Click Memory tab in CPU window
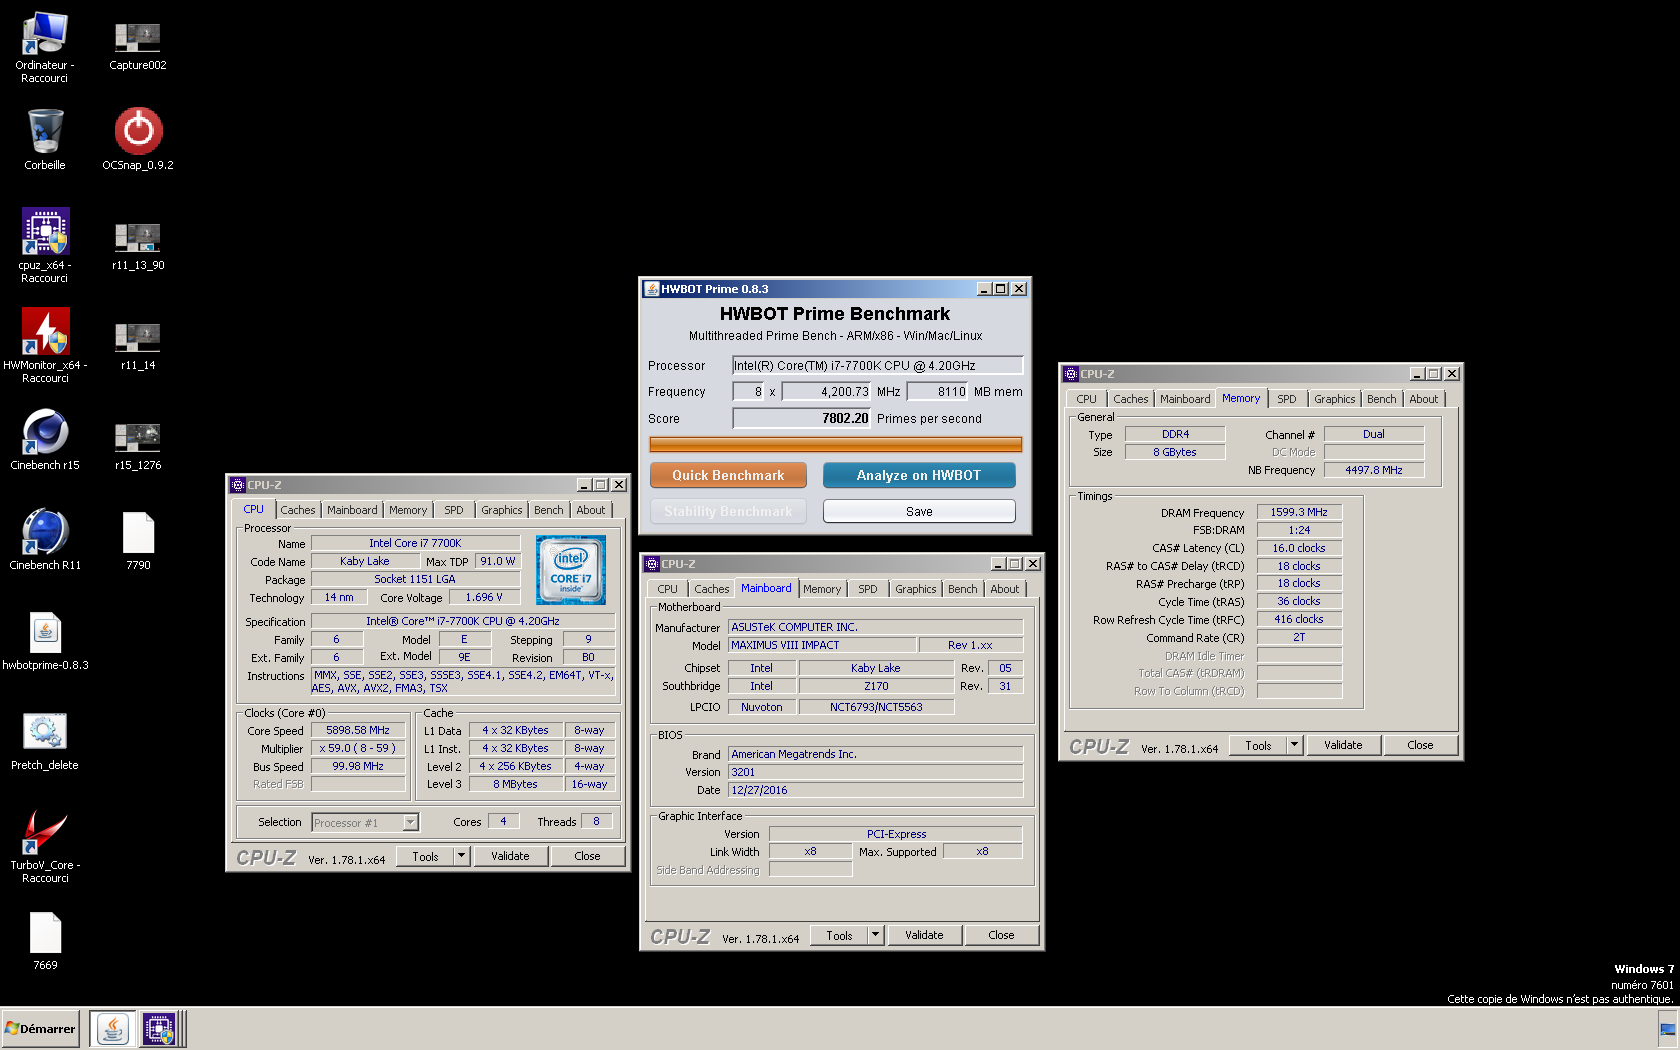Image resolution: width=1680 pixels, height=1050 pixels. click(x=408, y=510)
